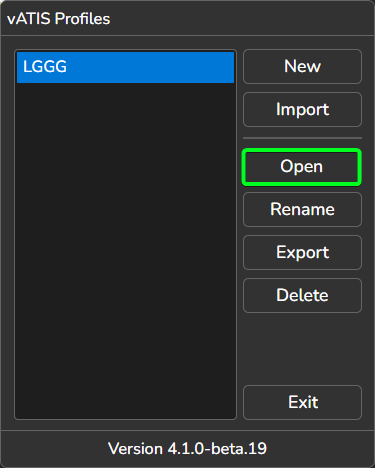
Task: Click empty area of the profile list
Action: (125, 250)
